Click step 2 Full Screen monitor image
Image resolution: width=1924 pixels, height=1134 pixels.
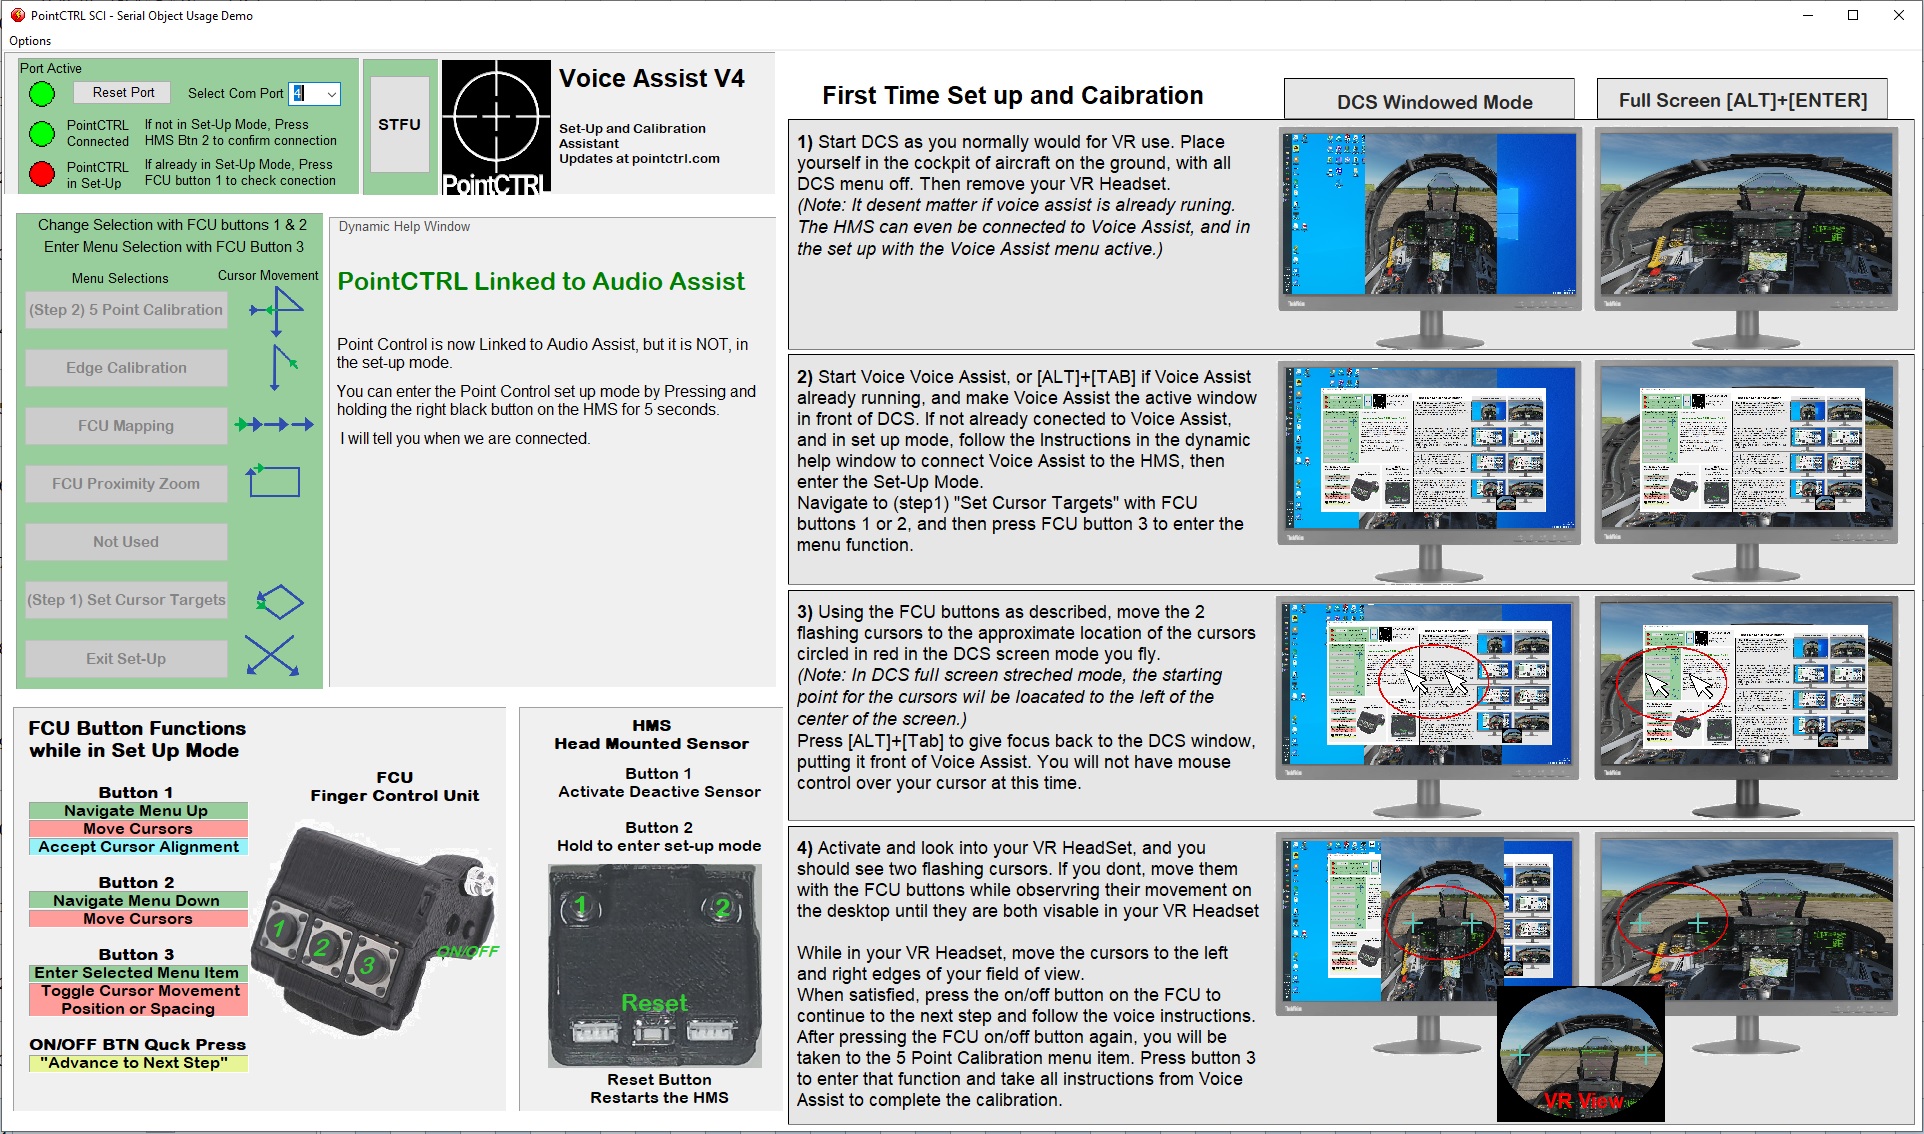pyautogui.click(x=1746, y=472)
